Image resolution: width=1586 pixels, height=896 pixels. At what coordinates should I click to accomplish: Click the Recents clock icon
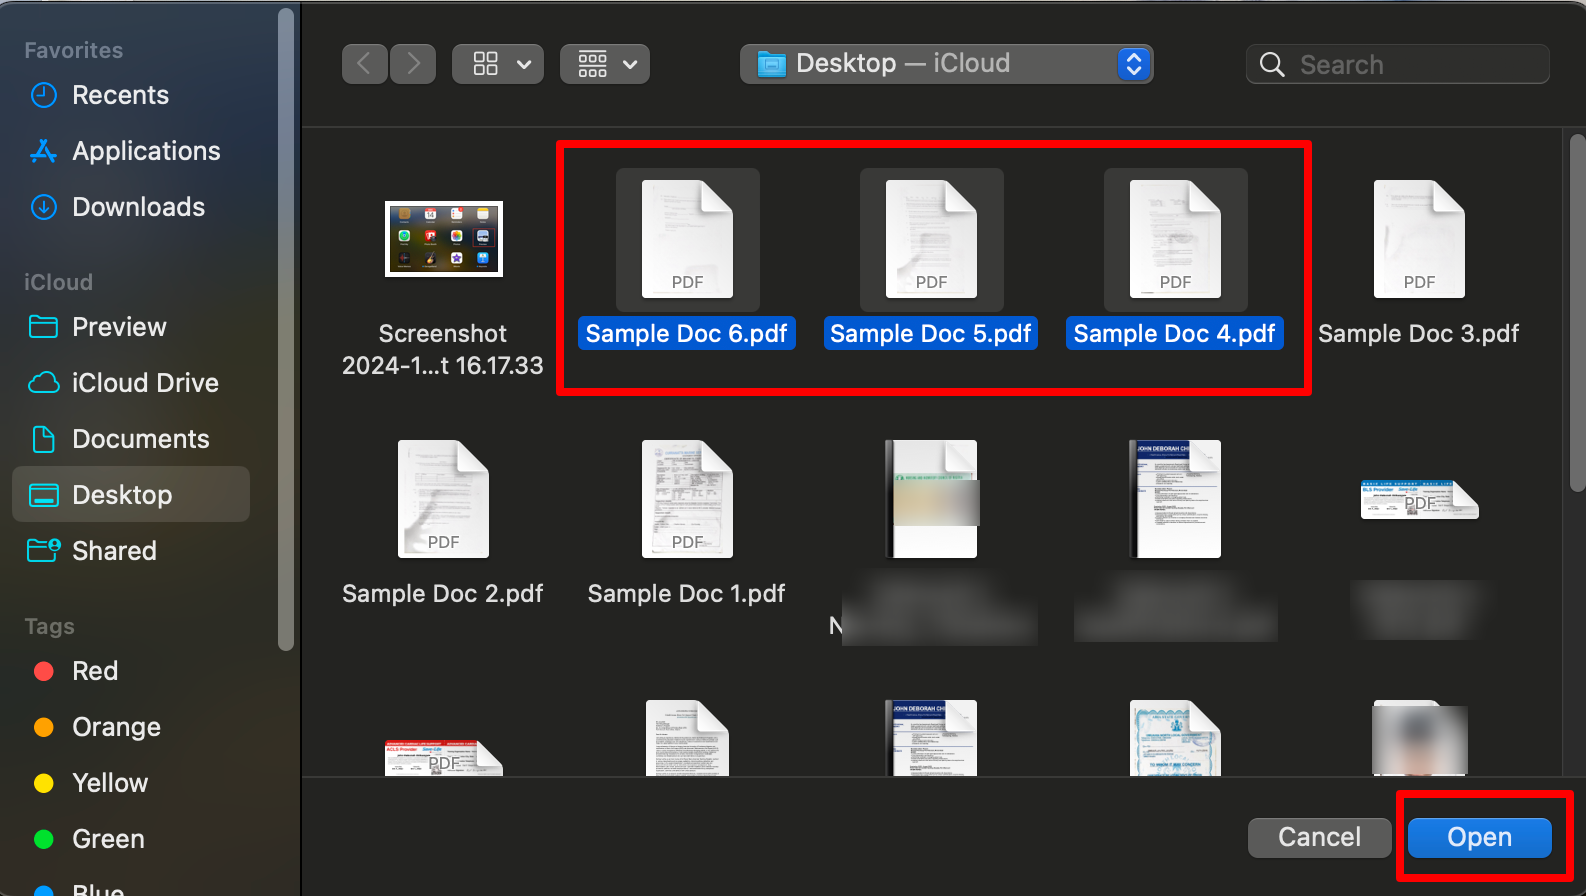tap(44, 95)
